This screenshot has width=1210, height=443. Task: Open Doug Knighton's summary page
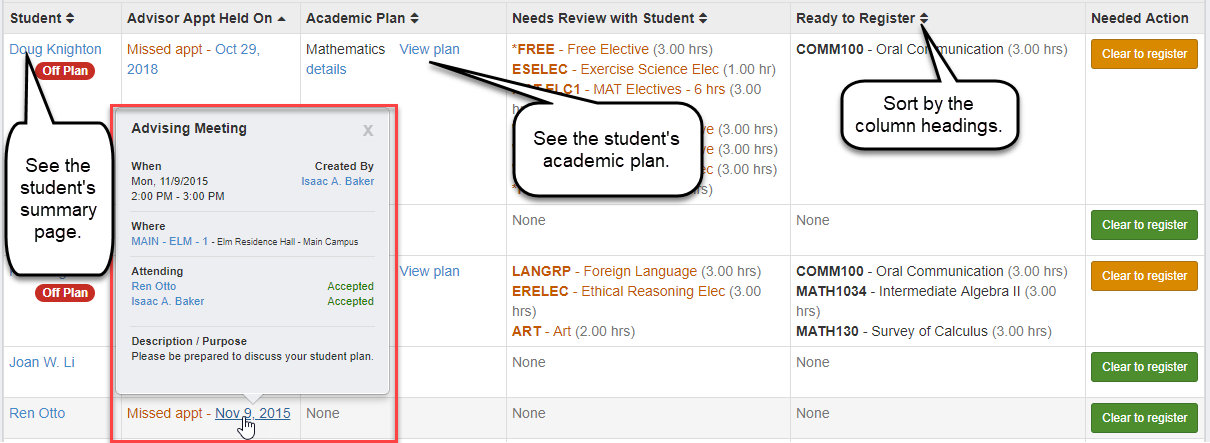[x=55, y=50]
